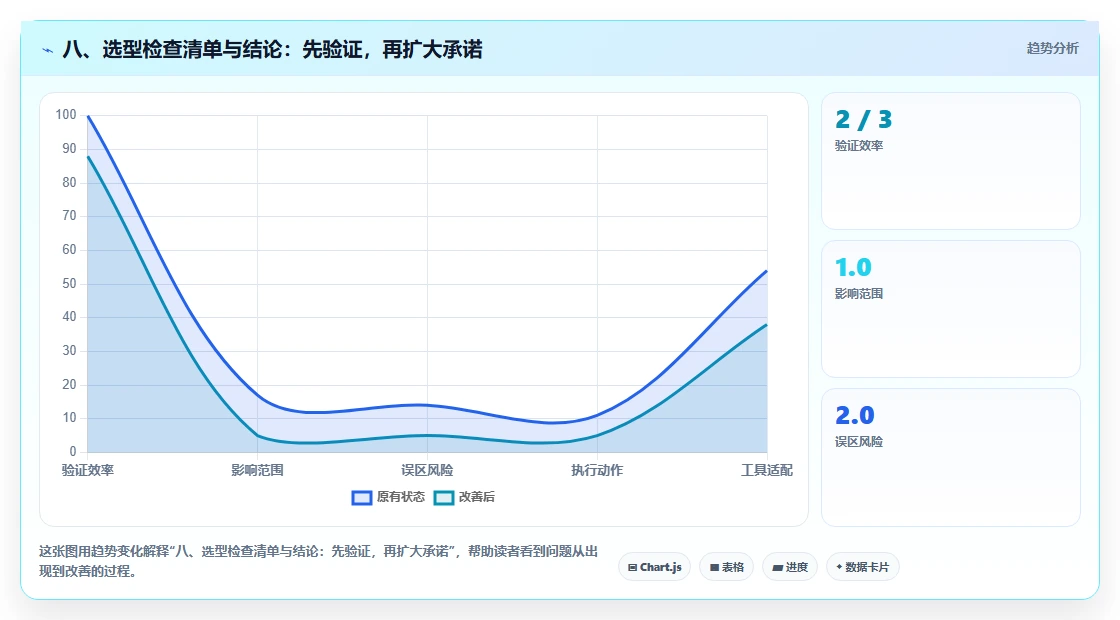Viewport: 1120px width, 620px height.
Task: Toggle the 改善后 legend entry
Action: coord(464,497)
